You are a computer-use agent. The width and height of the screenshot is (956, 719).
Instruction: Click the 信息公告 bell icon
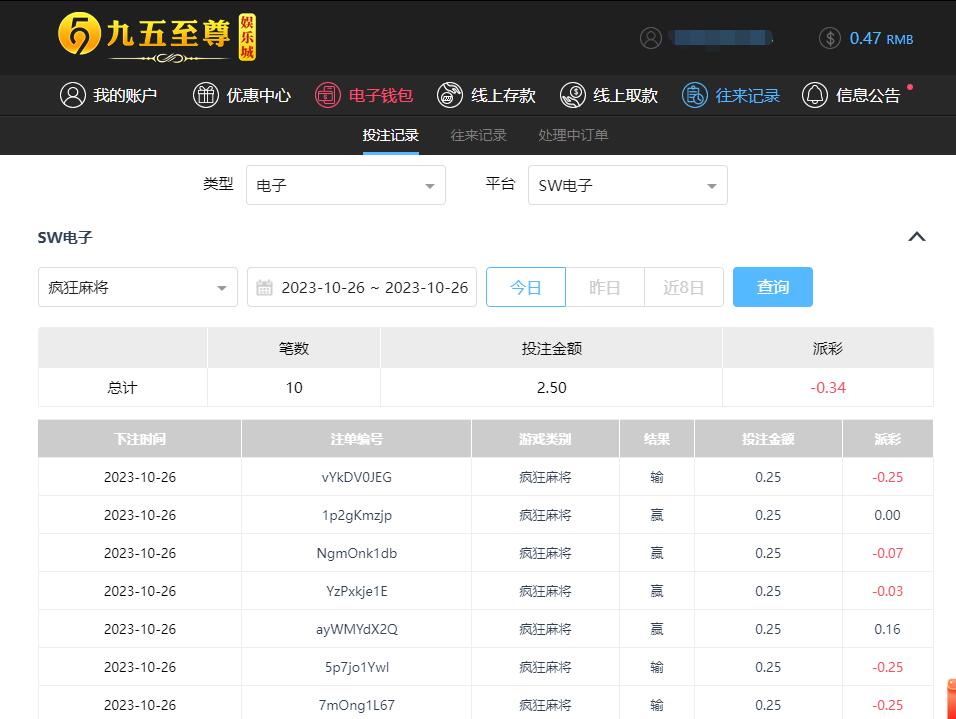click(815, 95)
